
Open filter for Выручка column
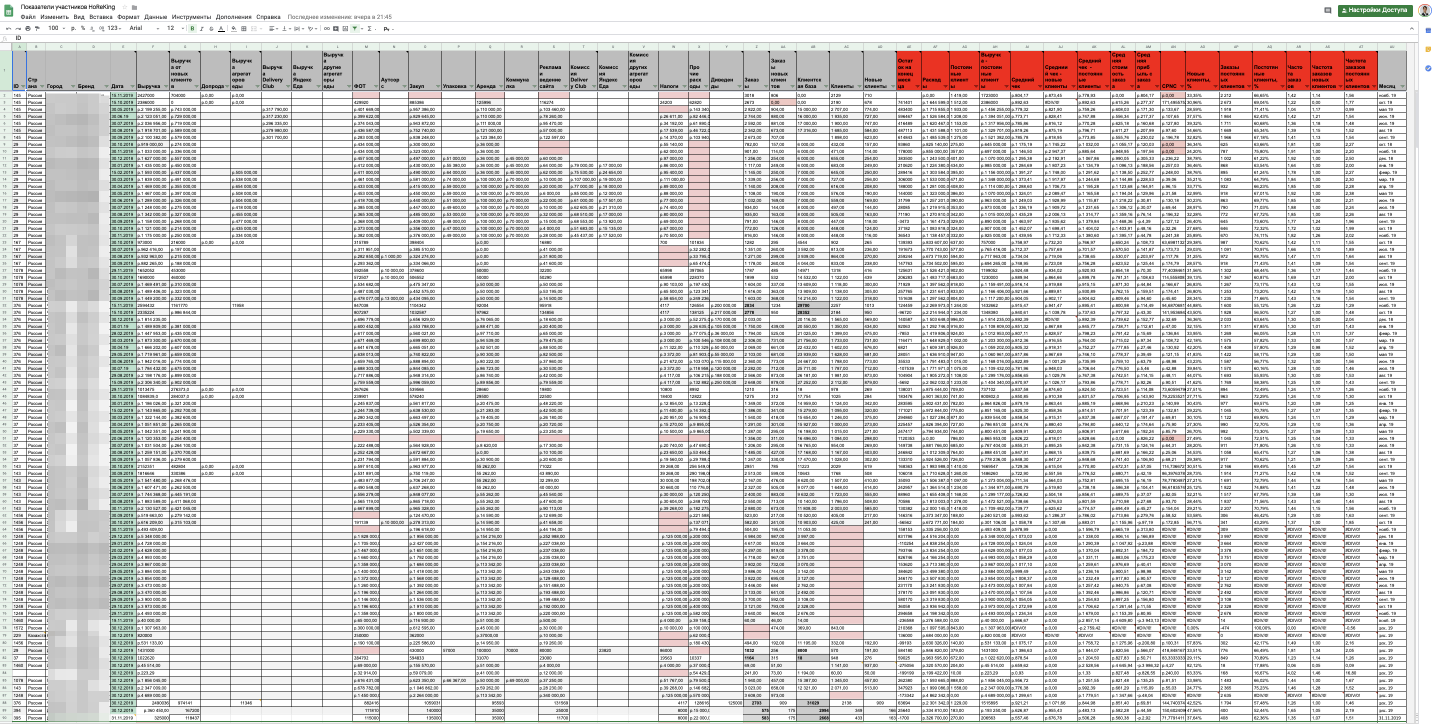click(166, 86)
